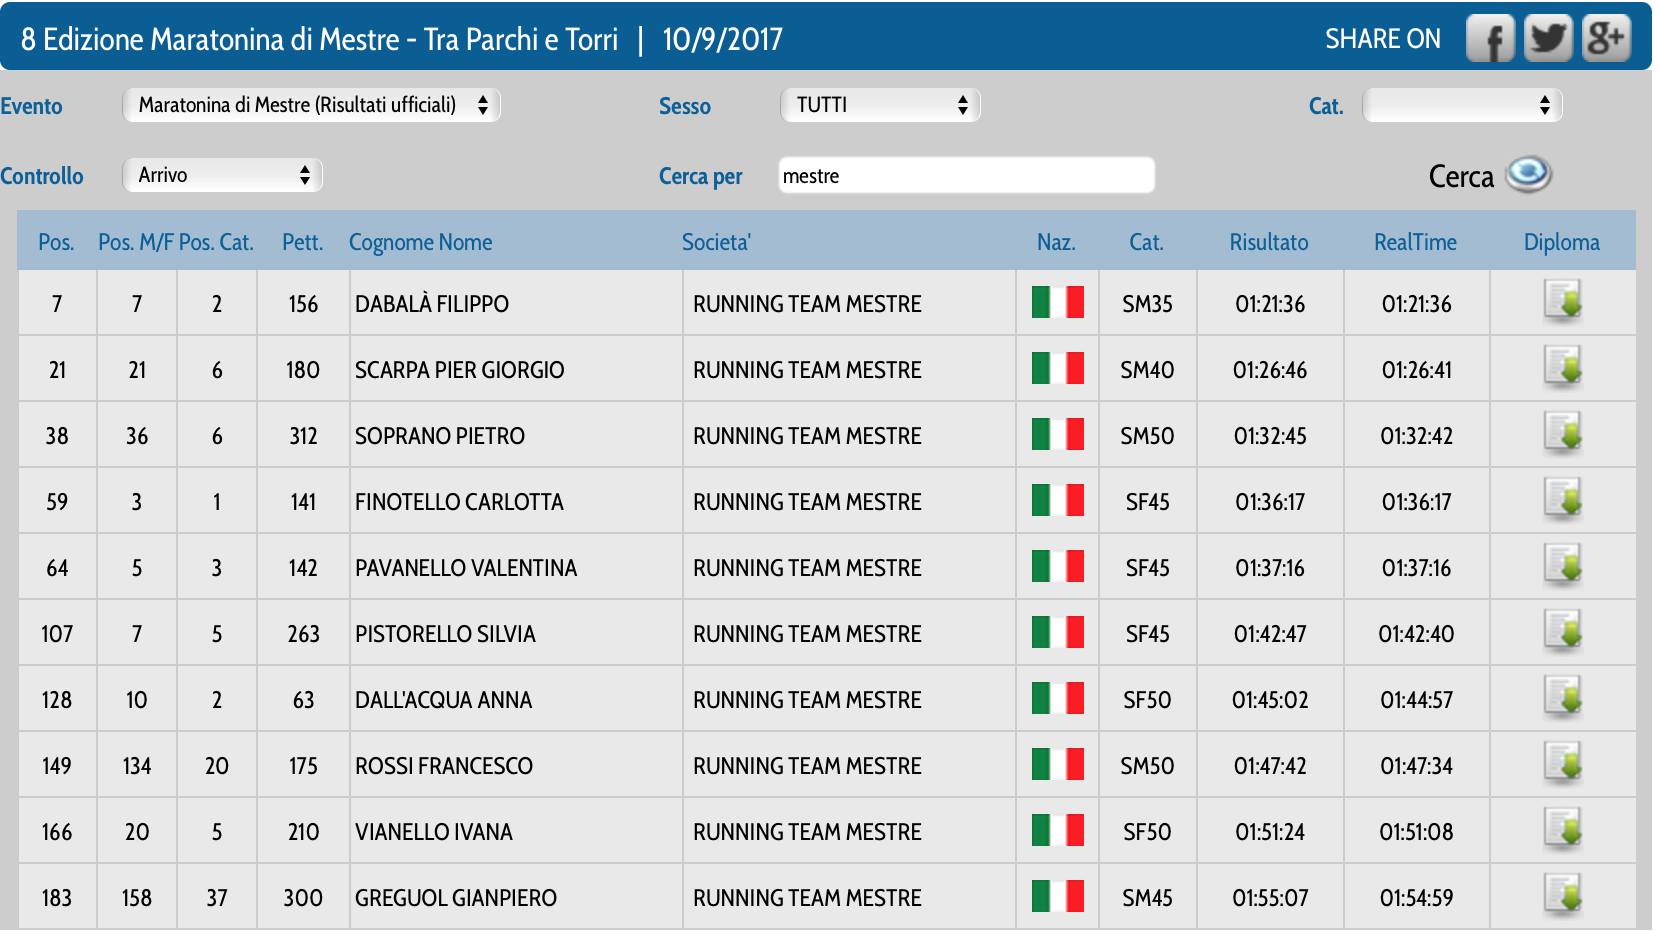Expand the Cat. category dropdown
Image resolution: width=1658 pixels, height=932 pixels.
(x=1462, y=105)
